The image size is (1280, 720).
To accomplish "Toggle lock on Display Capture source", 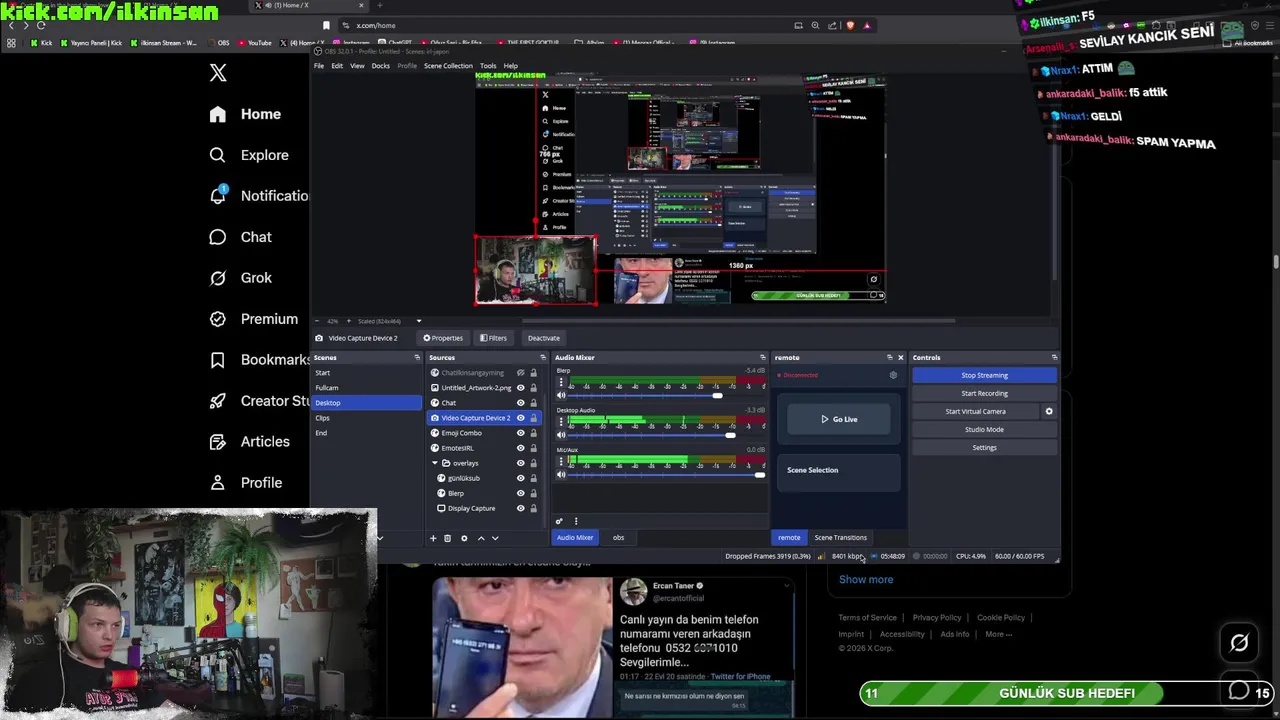I will [533, 508].
